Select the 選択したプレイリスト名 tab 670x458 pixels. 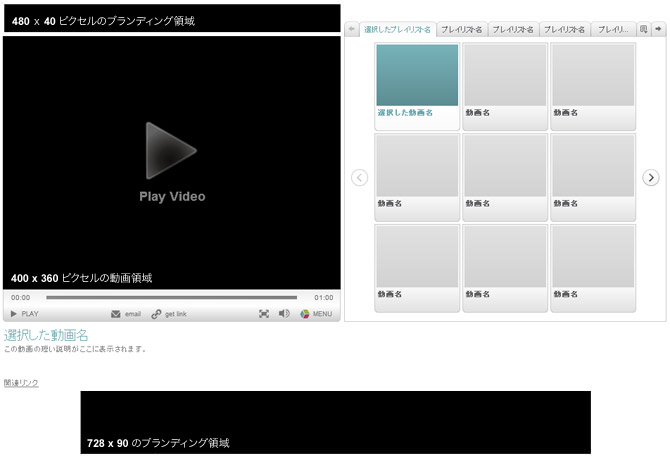[x=397, y=29]
